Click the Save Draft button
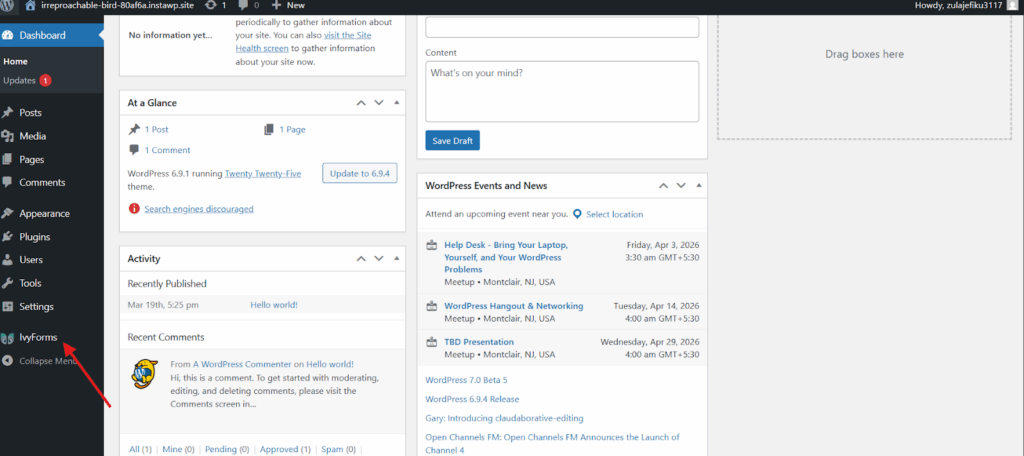Image resolution: width=1024 pixels, height=456 pixels. [x=453, y=140]
